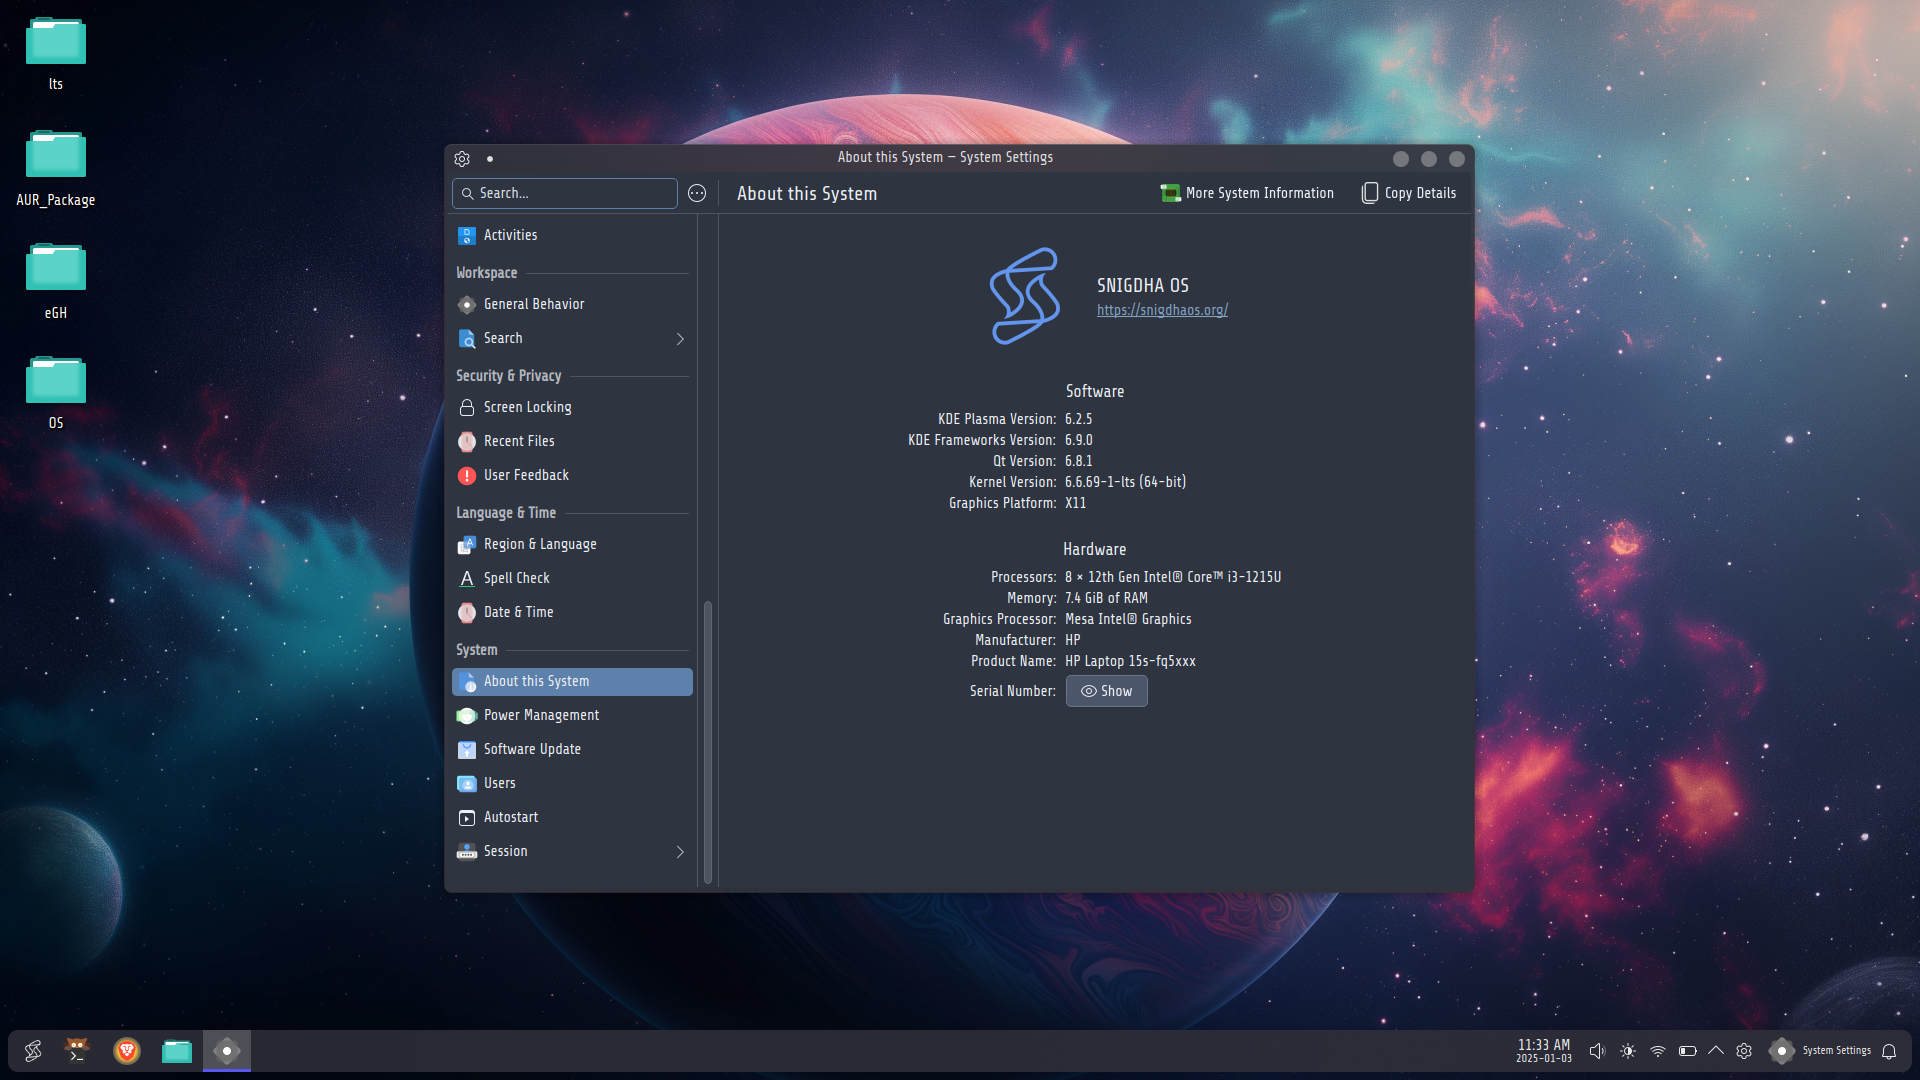Open the eGH desktop folder
Viewport: 1920px width, 1080px height.
[x=56, y=282]
